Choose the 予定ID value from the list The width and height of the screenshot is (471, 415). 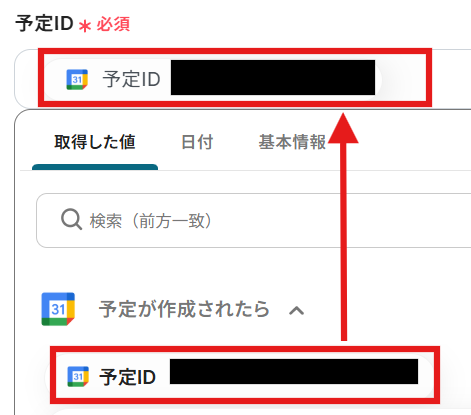(x=240, y=377)
